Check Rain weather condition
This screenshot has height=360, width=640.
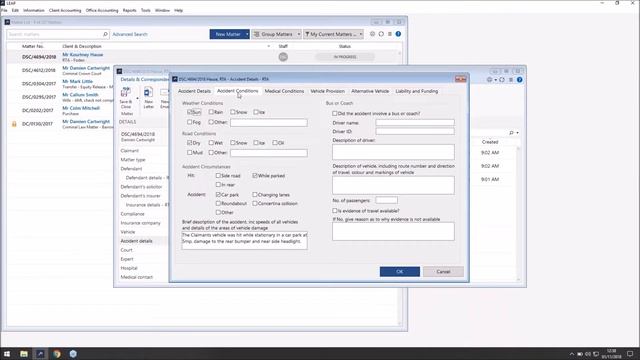[x=211, y=112]
